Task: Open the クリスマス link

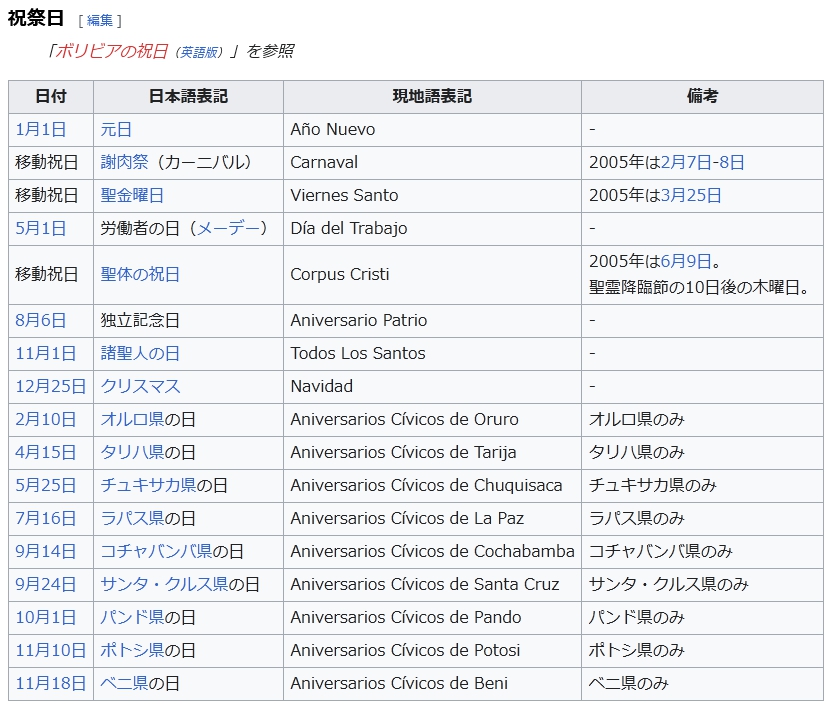Action: pyautogui.click(x=140, y=386)
